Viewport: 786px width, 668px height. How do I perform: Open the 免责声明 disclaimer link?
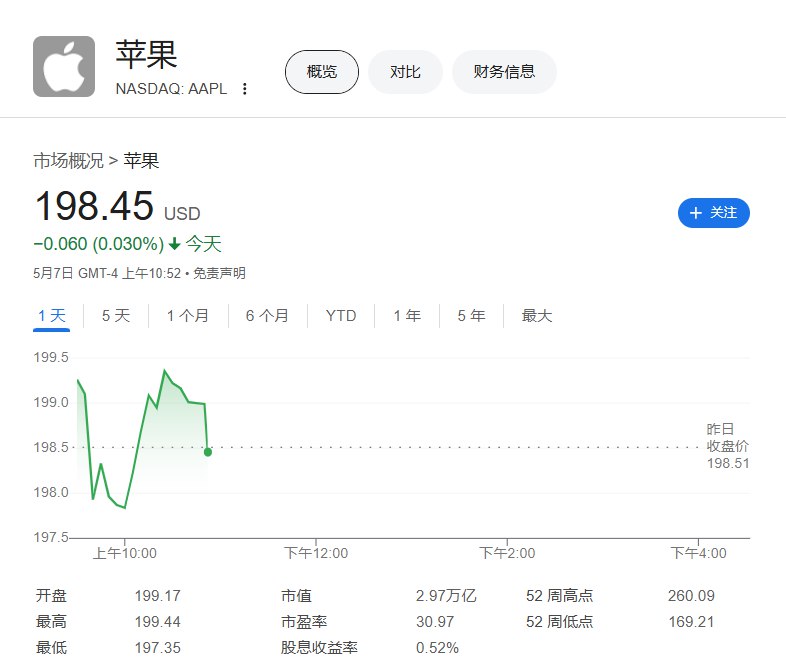[220, 273]
